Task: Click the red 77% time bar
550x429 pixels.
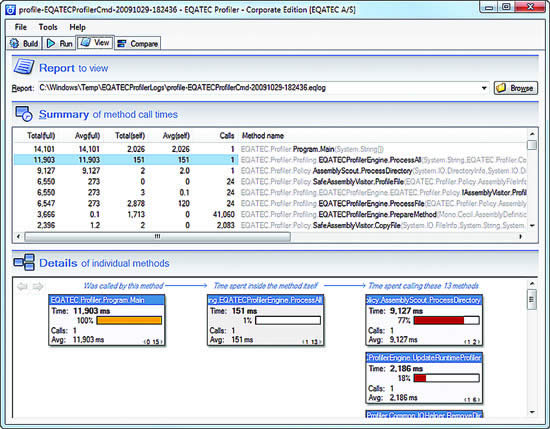Action: (446, 320)
